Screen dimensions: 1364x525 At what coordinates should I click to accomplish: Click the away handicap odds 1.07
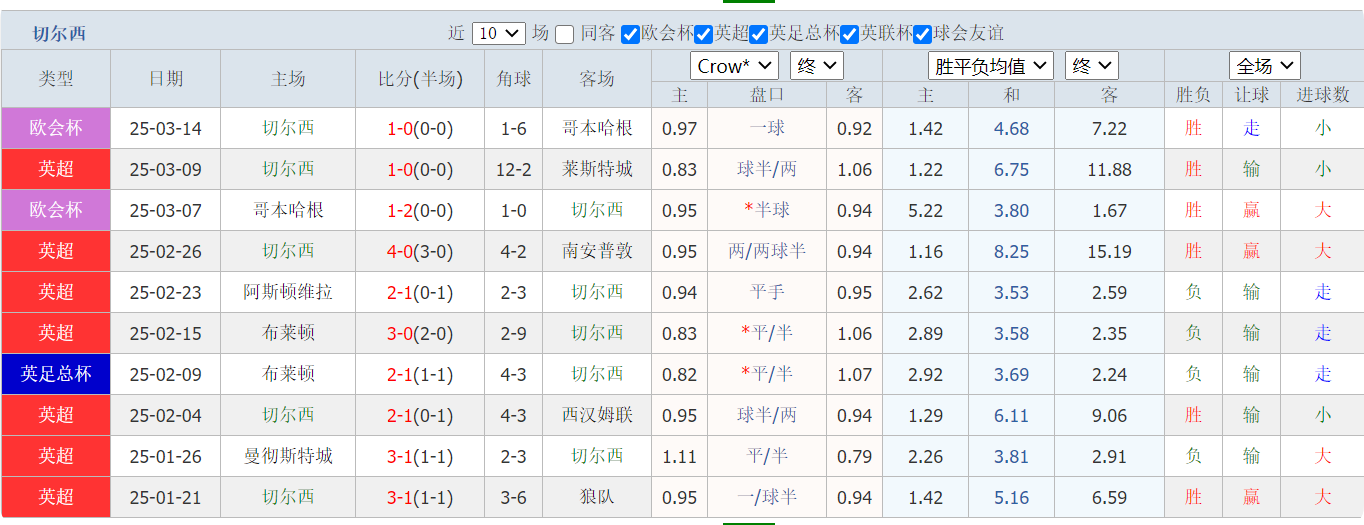click(855, 374)
